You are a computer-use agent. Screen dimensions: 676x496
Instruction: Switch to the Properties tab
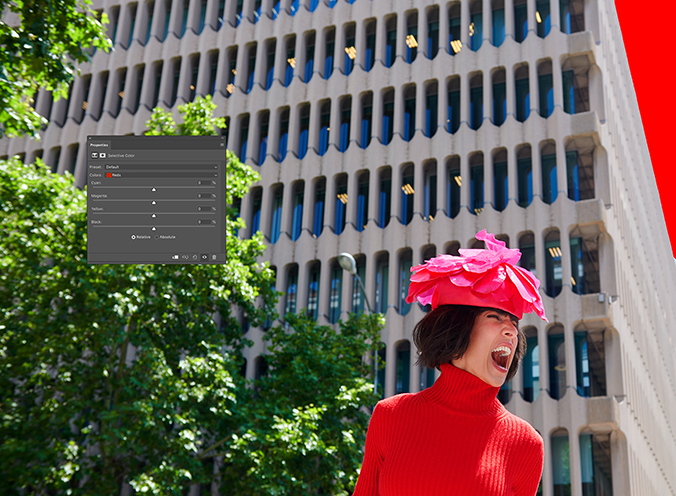[99, 144]
